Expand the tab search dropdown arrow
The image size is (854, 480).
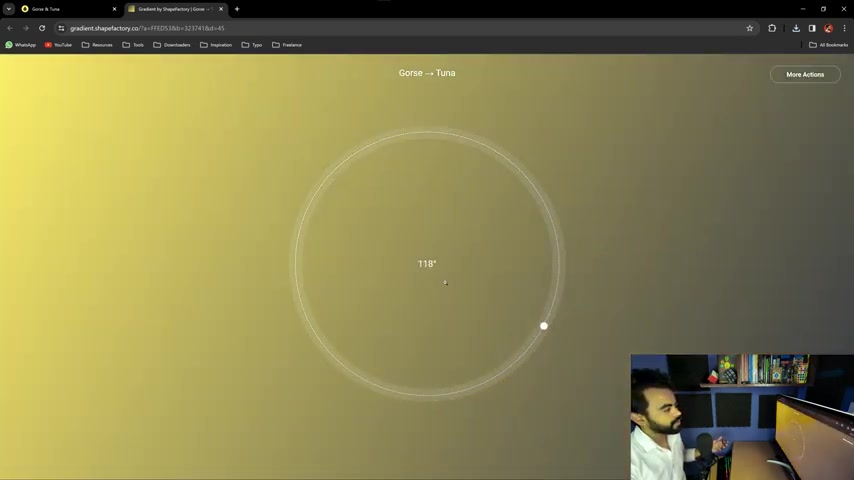coord(8,9)
